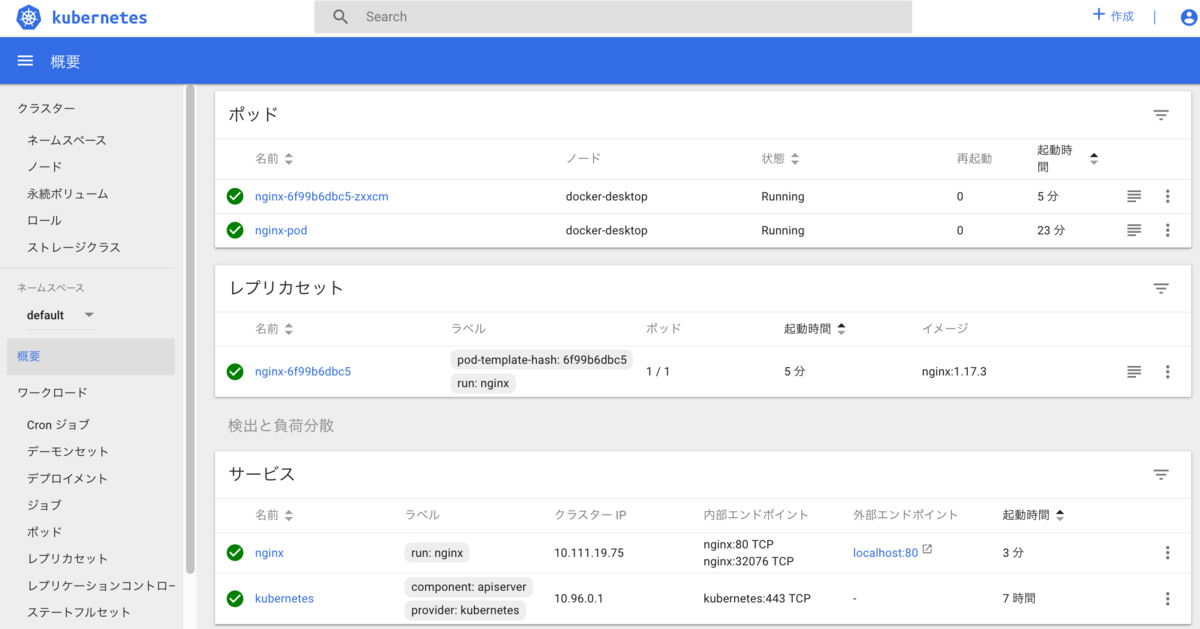Viewport: 1200px width, 629px height.
Task: Open デーモンセット in the sidebar
Action: pyautogui.click(x=68, y=452)
